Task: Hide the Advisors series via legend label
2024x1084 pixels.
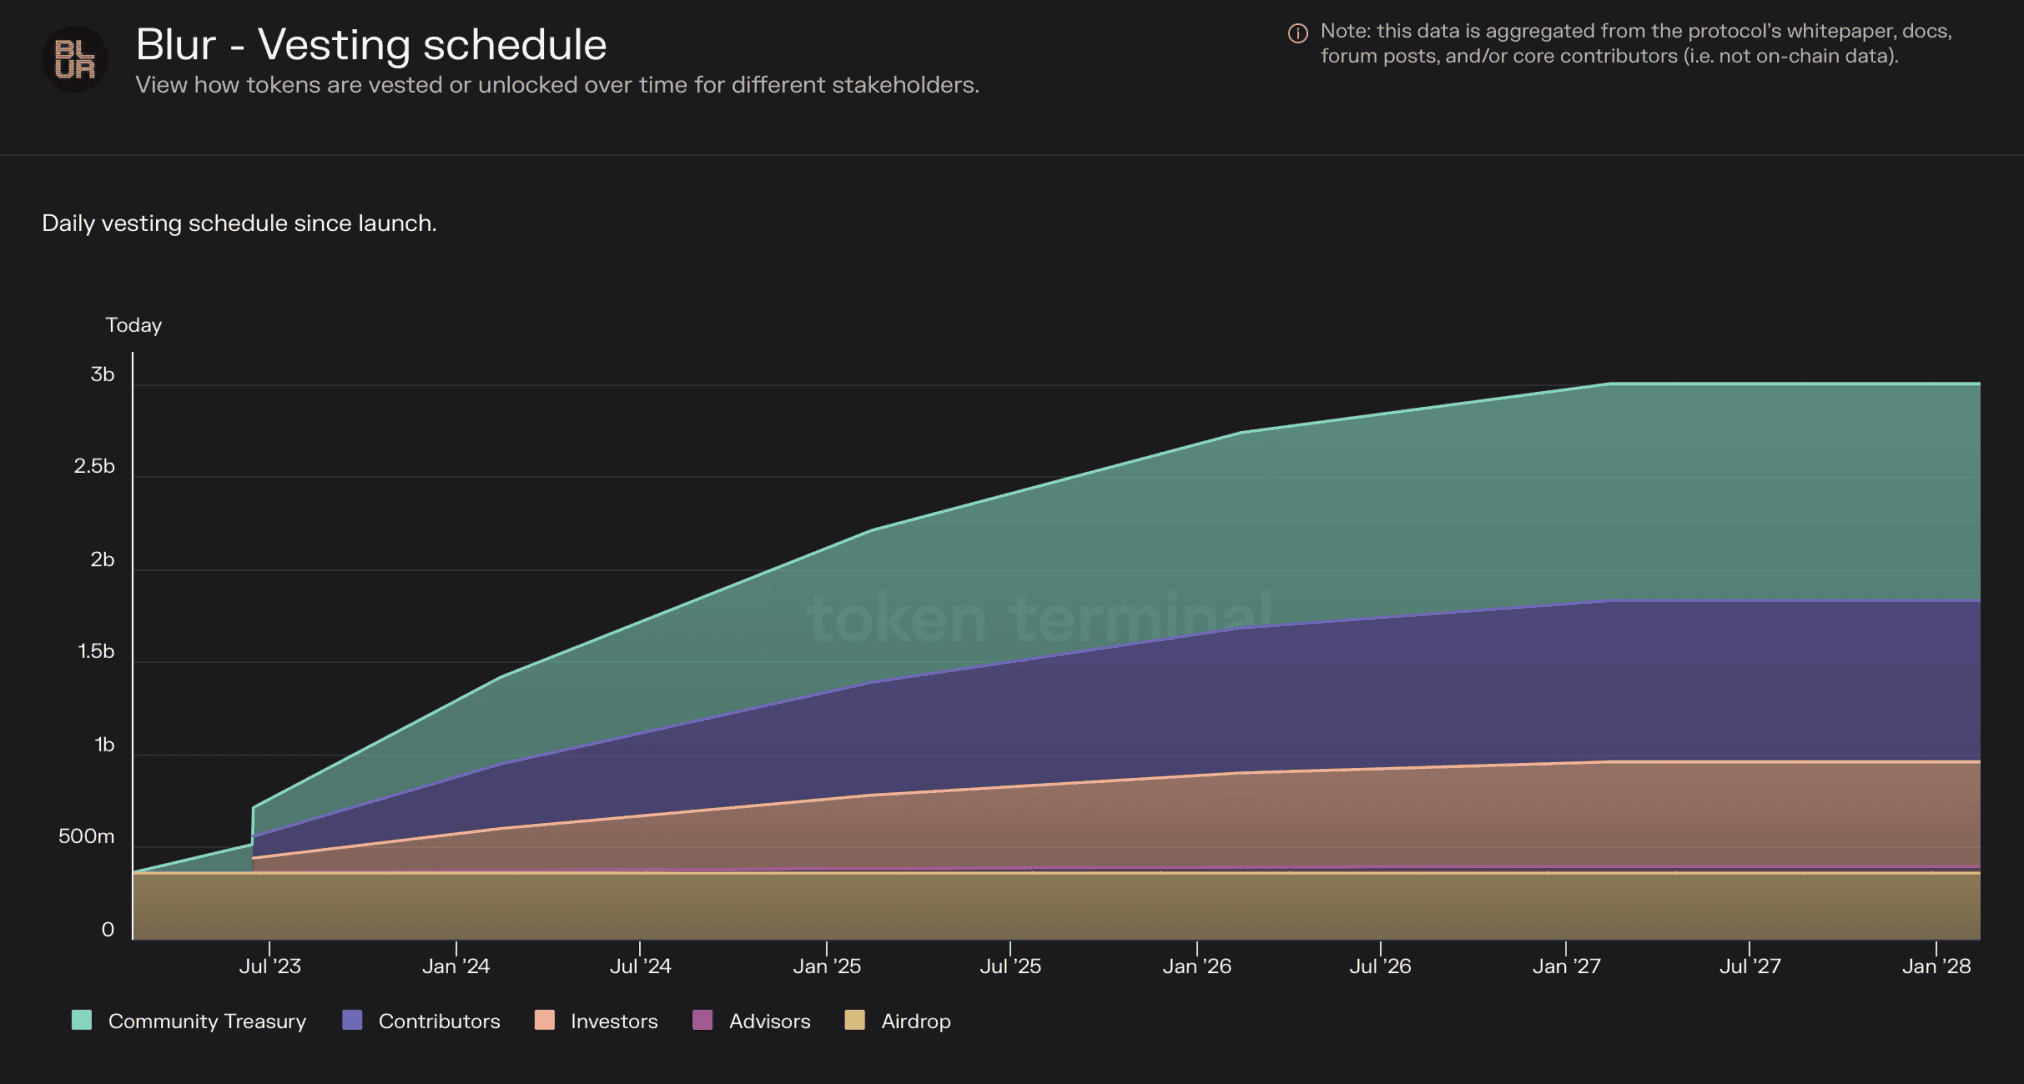Action: coord(770,1021)
